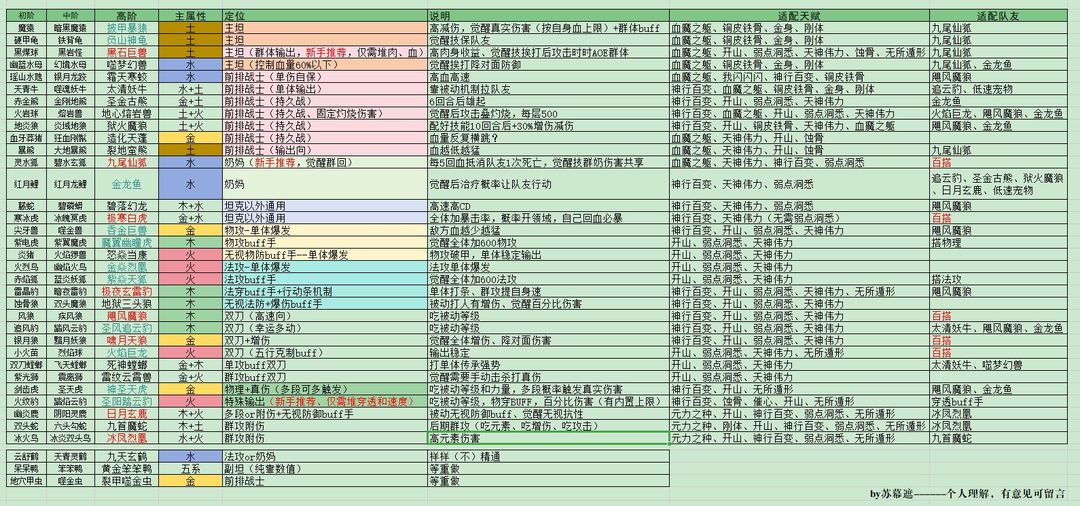Click the red 极夜玄雷豹 cell
The height and width of the screenshot is (506, 1080).
point(126,291)
